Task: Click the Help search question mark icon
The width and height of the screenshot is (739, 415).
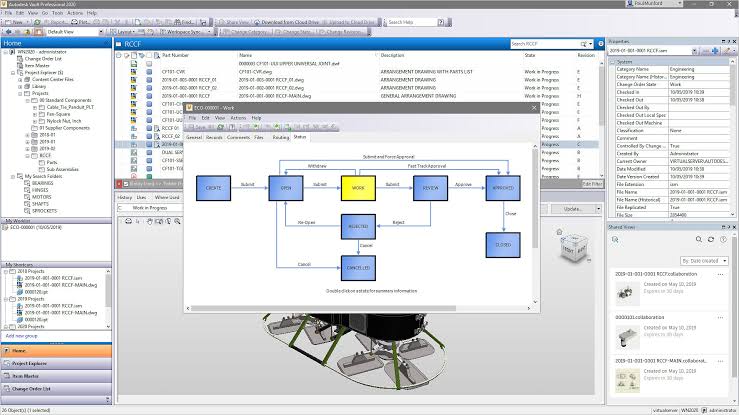Action: point(441,22)
